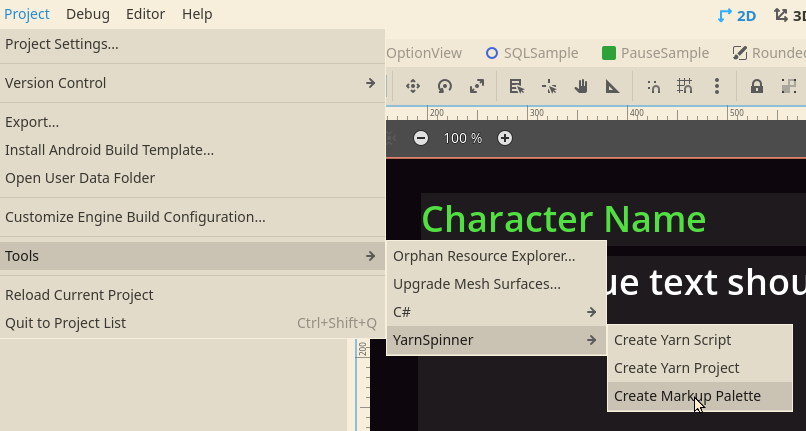Screen dimensions: 806x431
Task: Lock the selected node with padlock icon
Action: coord(757,86)
